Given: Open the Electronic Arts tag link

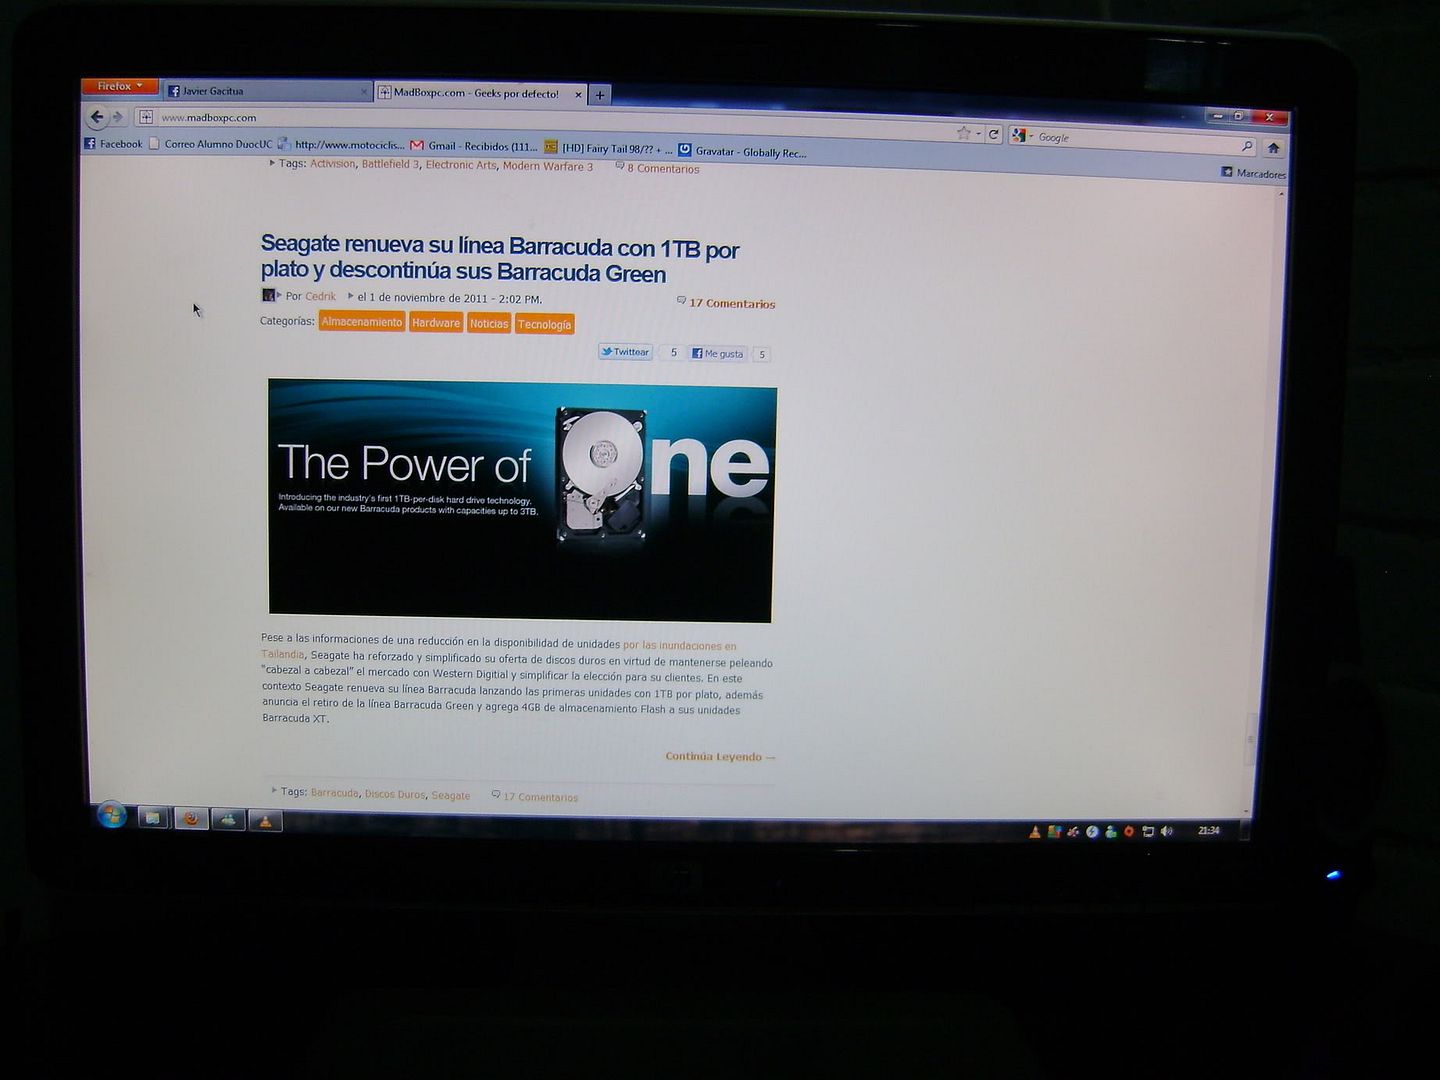Looking at the screenshot, I should tap(461, 165).
